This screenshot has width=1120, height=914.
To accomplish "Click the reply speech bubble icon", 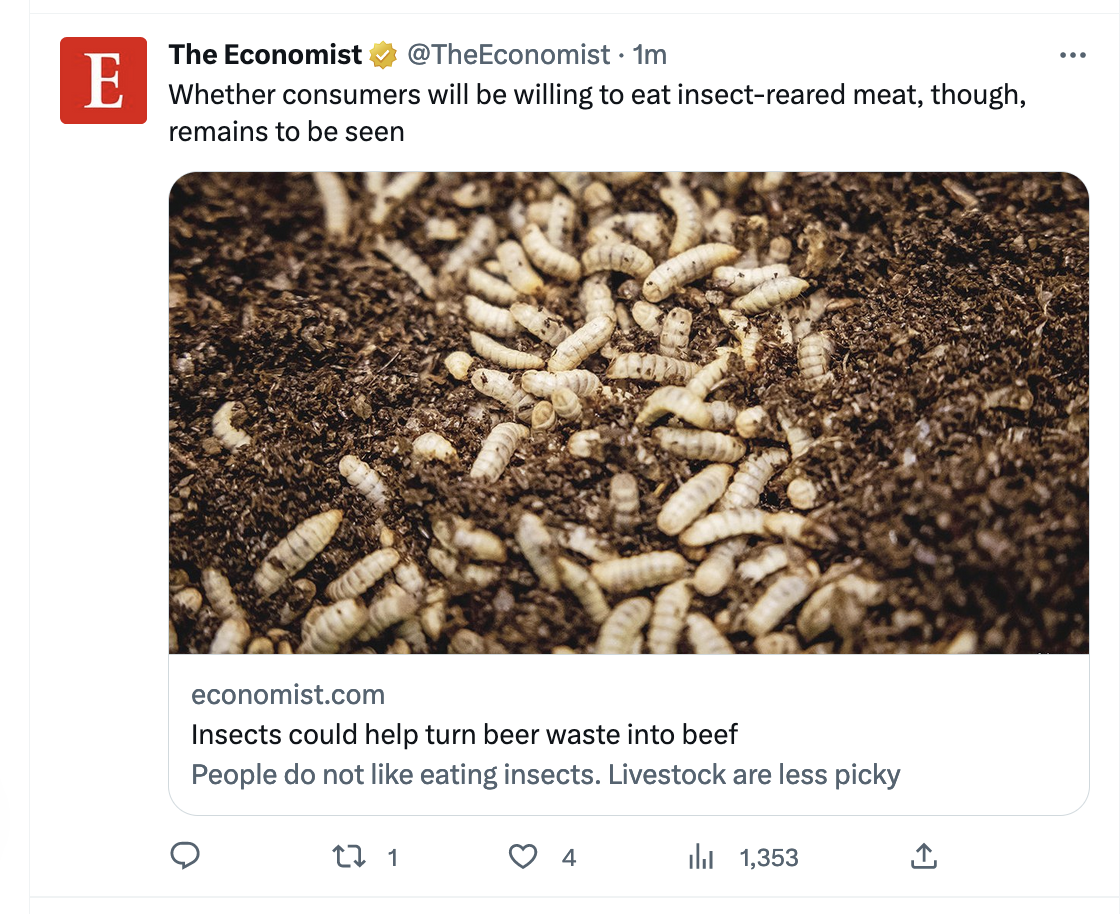I will (x=185, y=856).
